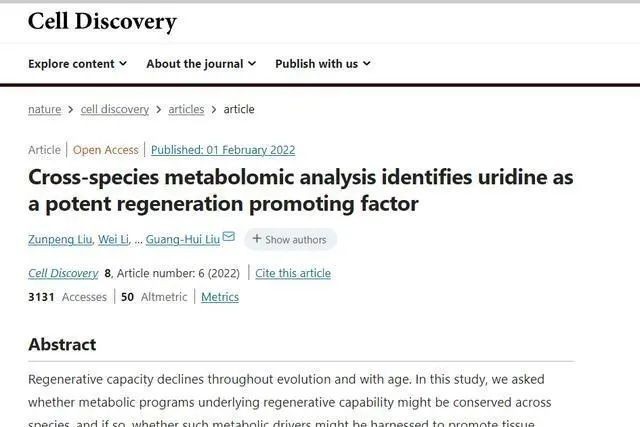Go to nature breadcrumb link

tap(44, 109)
